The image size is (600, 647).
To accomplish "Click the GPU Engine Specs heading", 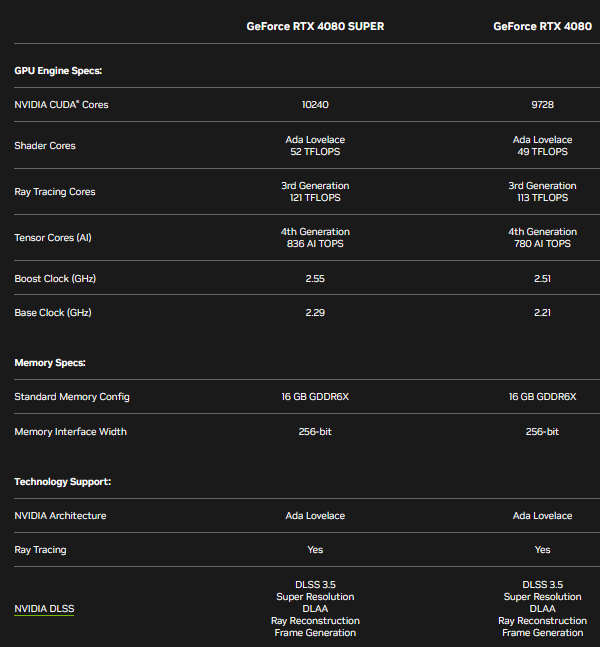I will coord(58,71).
